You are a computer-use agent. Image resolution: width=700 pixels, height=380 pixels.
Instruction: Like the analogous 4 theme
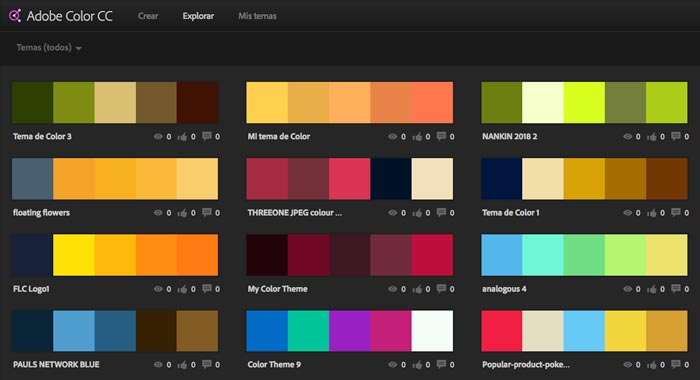point(652,289)
